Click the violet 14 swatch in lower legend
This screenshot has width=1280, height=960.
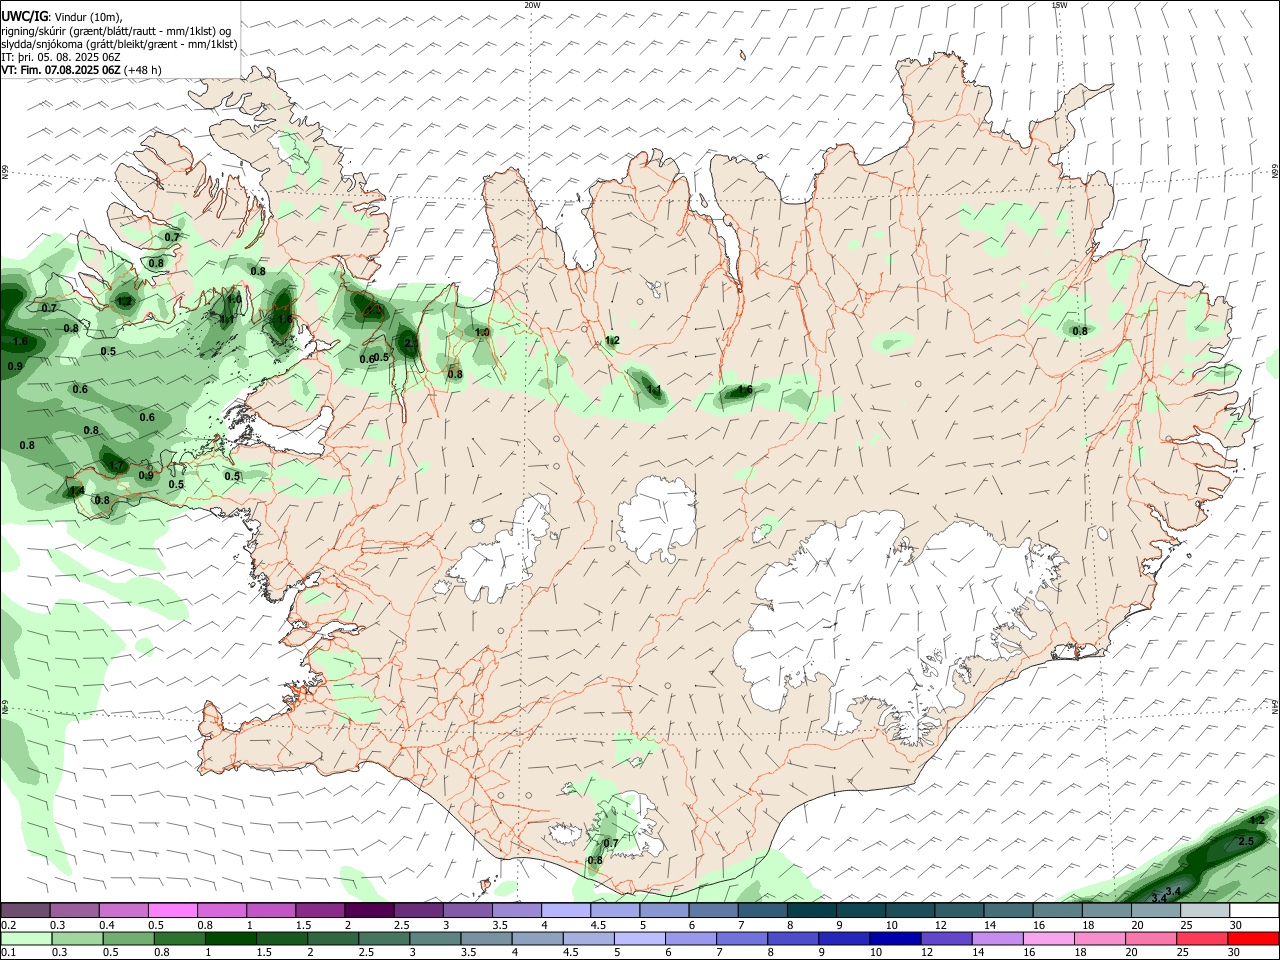[998, 938]
